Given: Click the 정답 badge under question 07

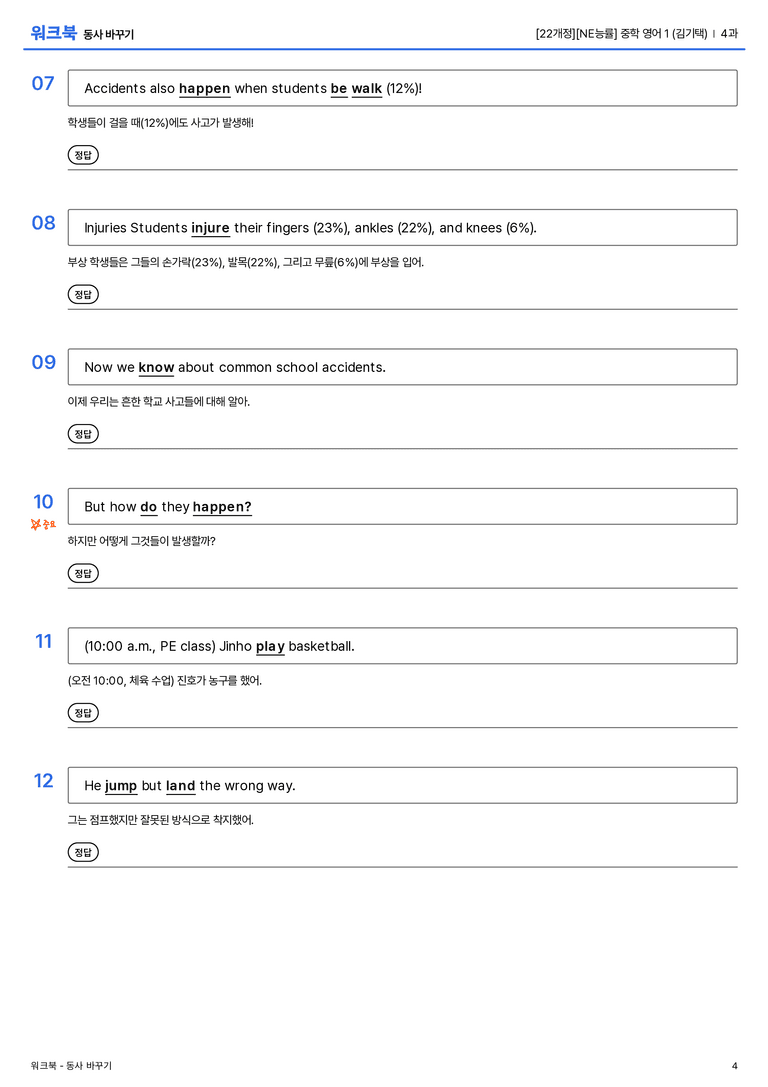Looking at the screenshot, I should [x=83, y=155].
